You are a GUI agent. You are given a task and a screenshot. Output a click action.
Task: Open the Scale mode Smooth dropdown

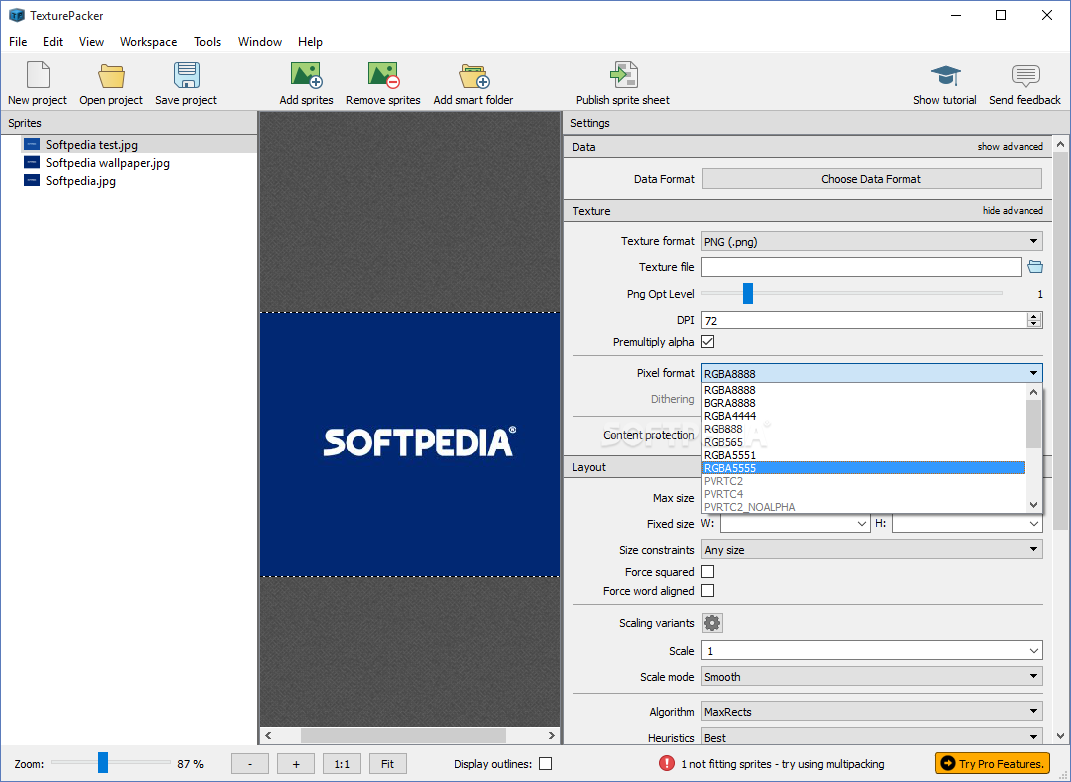coord(872,677)
